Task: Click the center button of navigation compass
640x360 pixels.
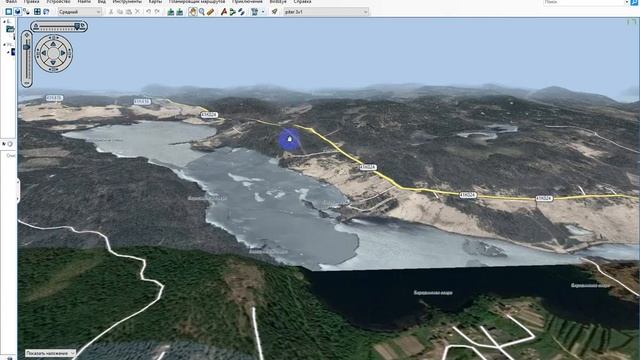Action: click(53, 53)
